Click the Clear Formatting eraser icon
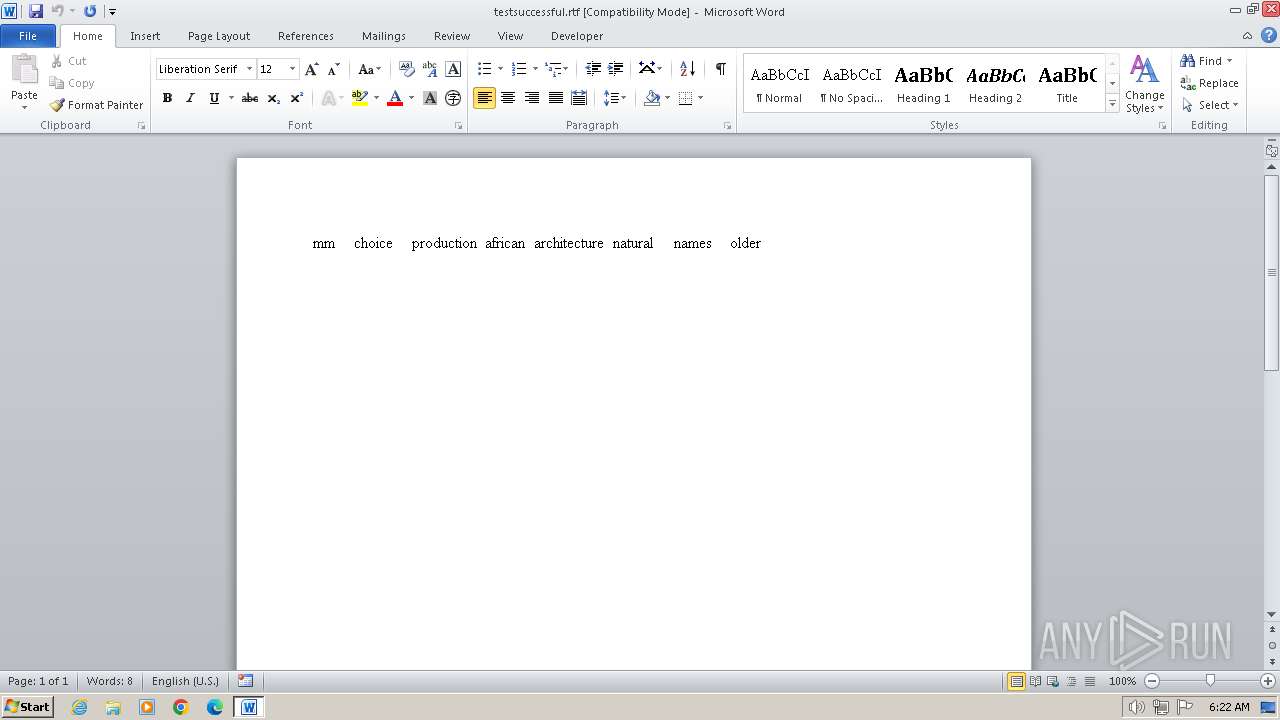This screenshot has height=720, width=1280. point(407,69)
